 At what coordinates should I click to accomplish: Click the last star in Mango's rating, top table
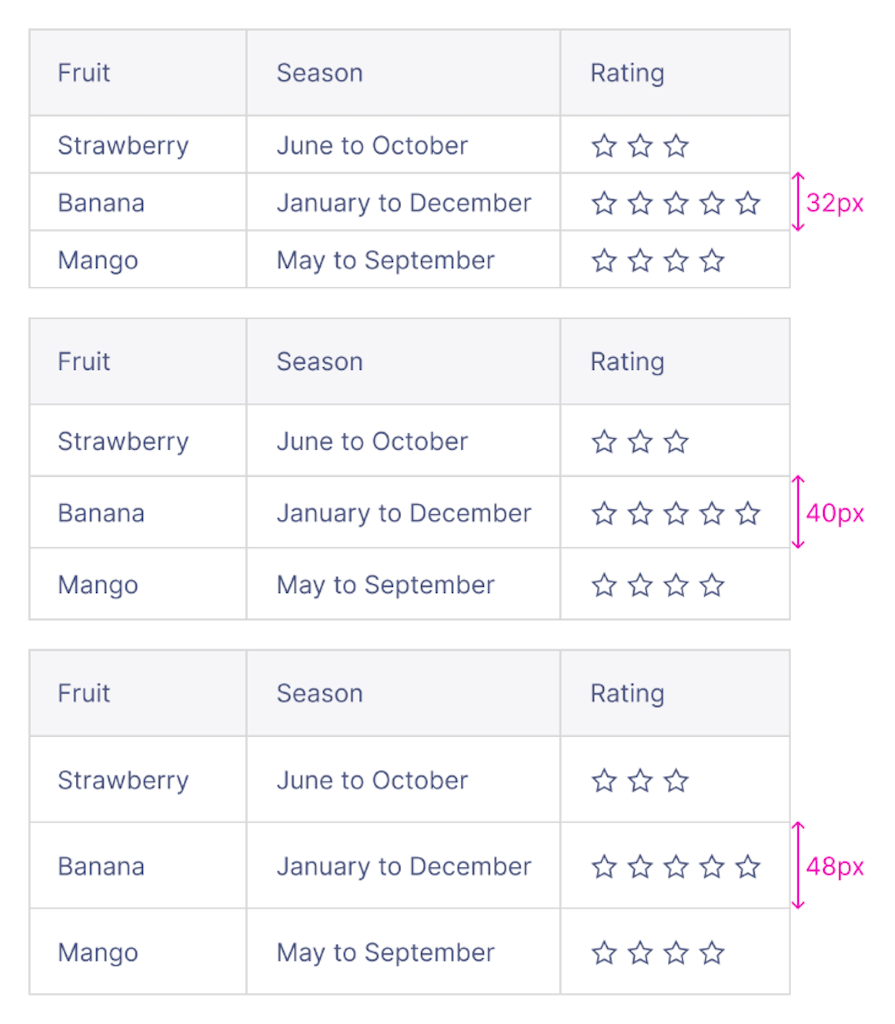712,260
